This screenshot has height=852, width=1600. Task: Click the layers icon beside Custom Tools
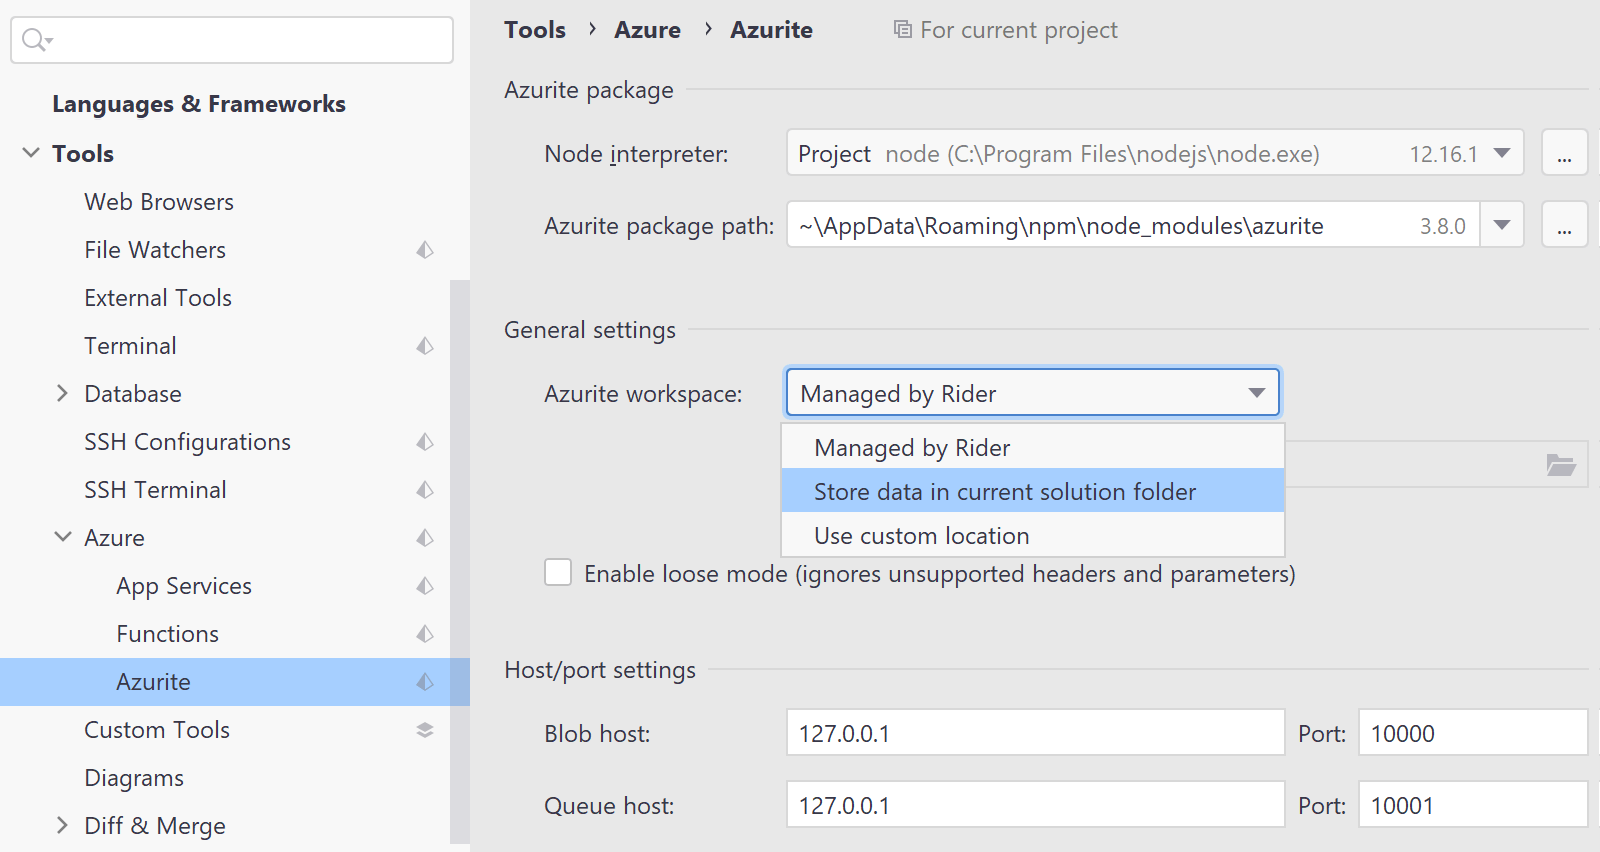(x=425, y=730)
